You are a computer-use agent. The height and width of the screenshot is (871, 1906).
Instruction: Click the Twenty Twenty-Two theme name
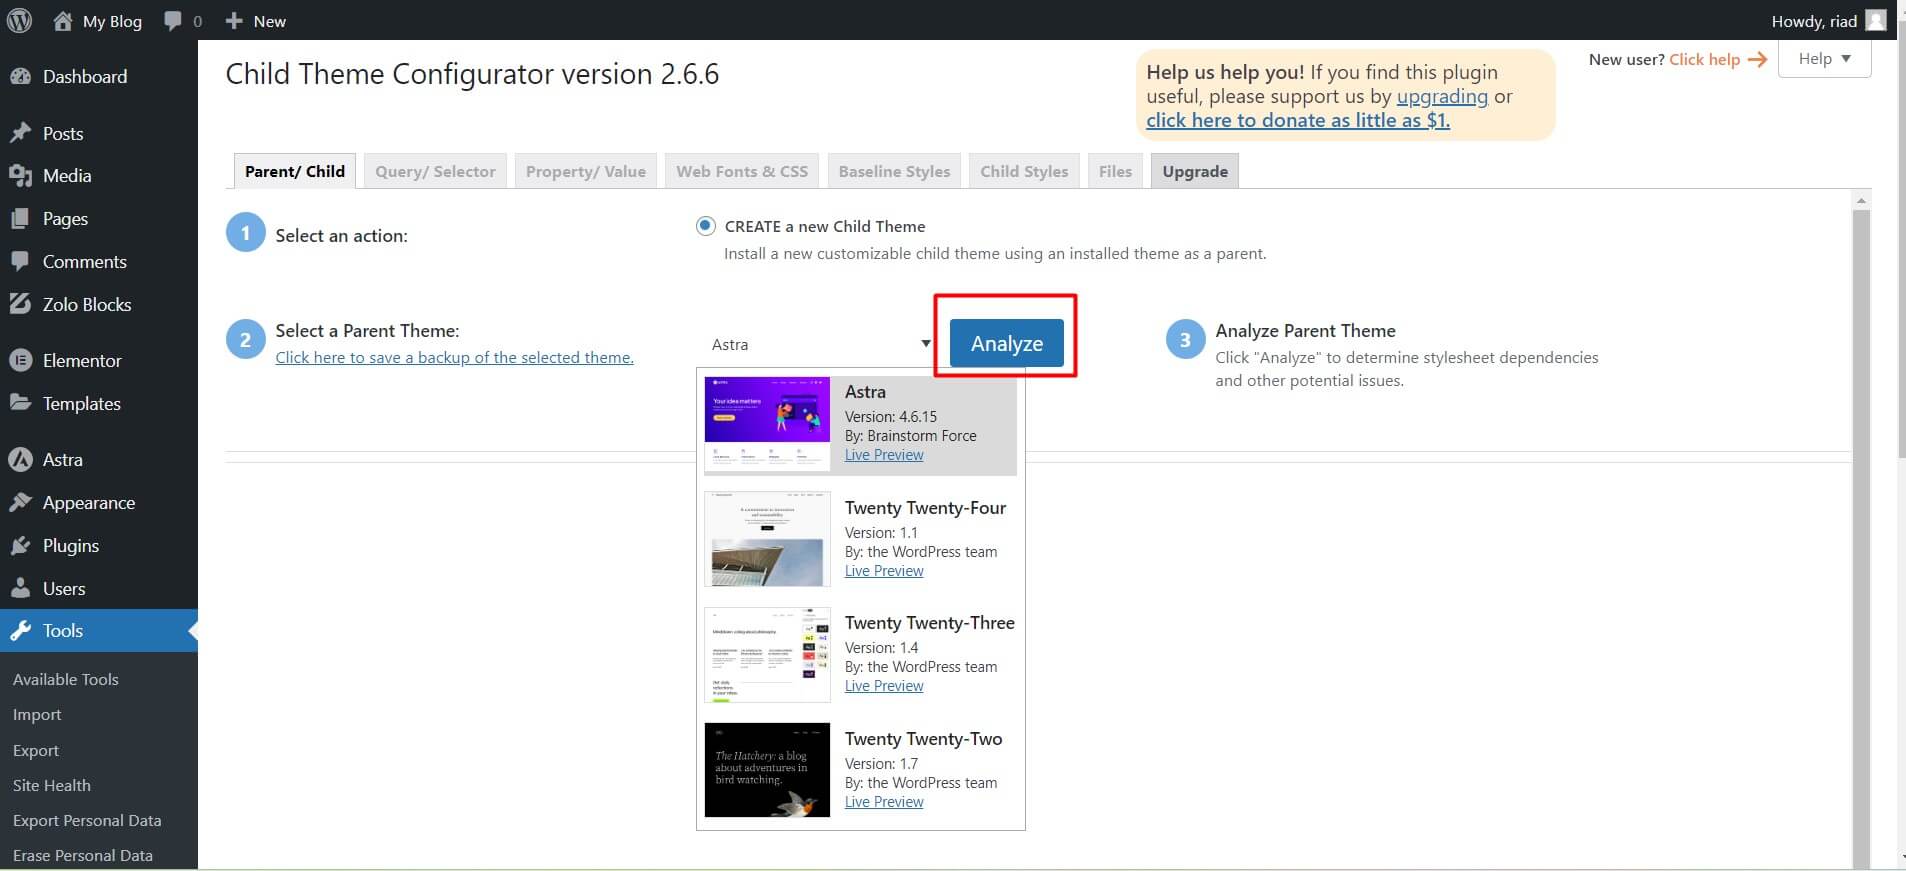click(923, 739)
